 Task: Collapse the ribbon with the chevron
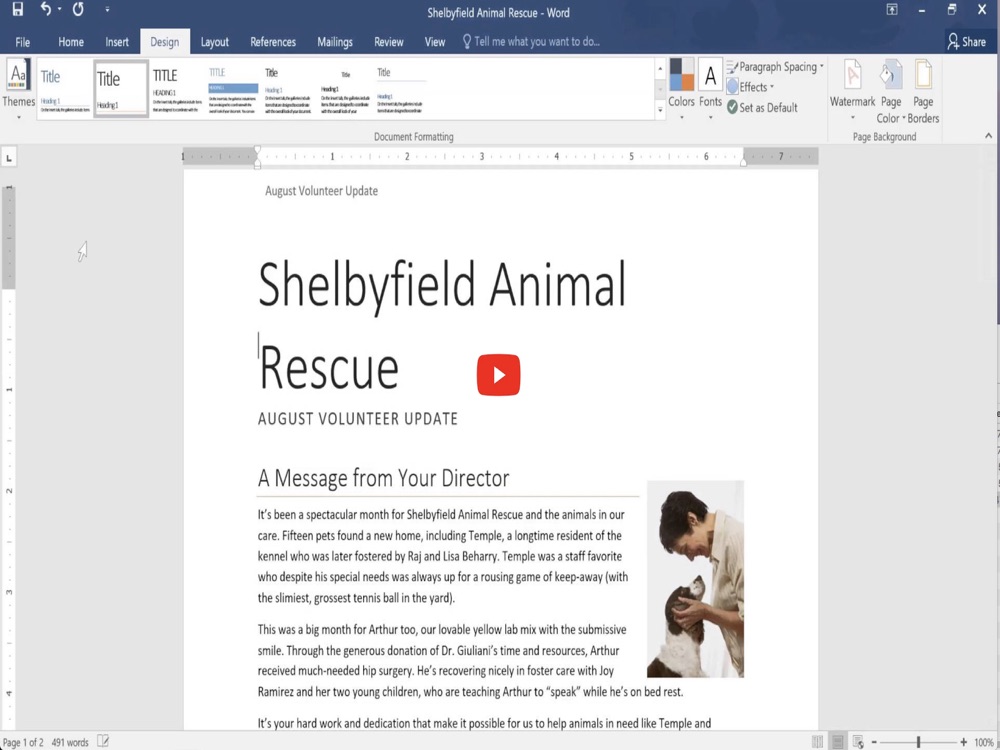988,136
